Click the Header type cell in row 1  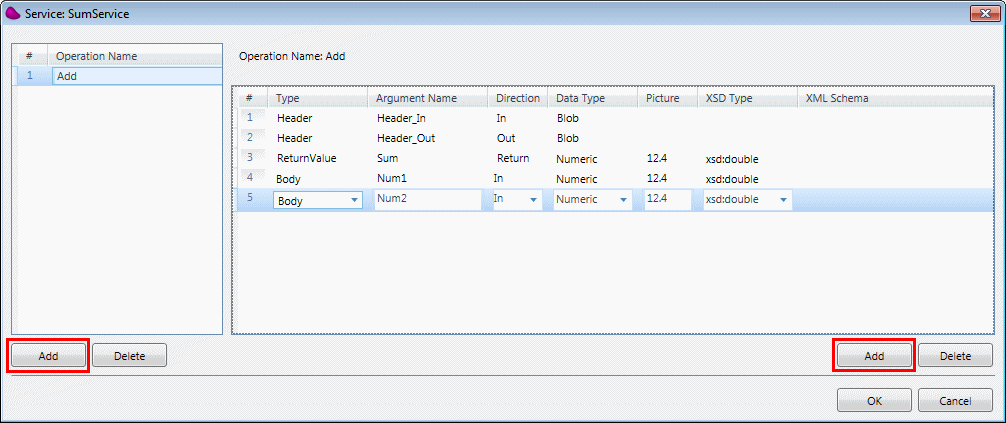(294, 118)
